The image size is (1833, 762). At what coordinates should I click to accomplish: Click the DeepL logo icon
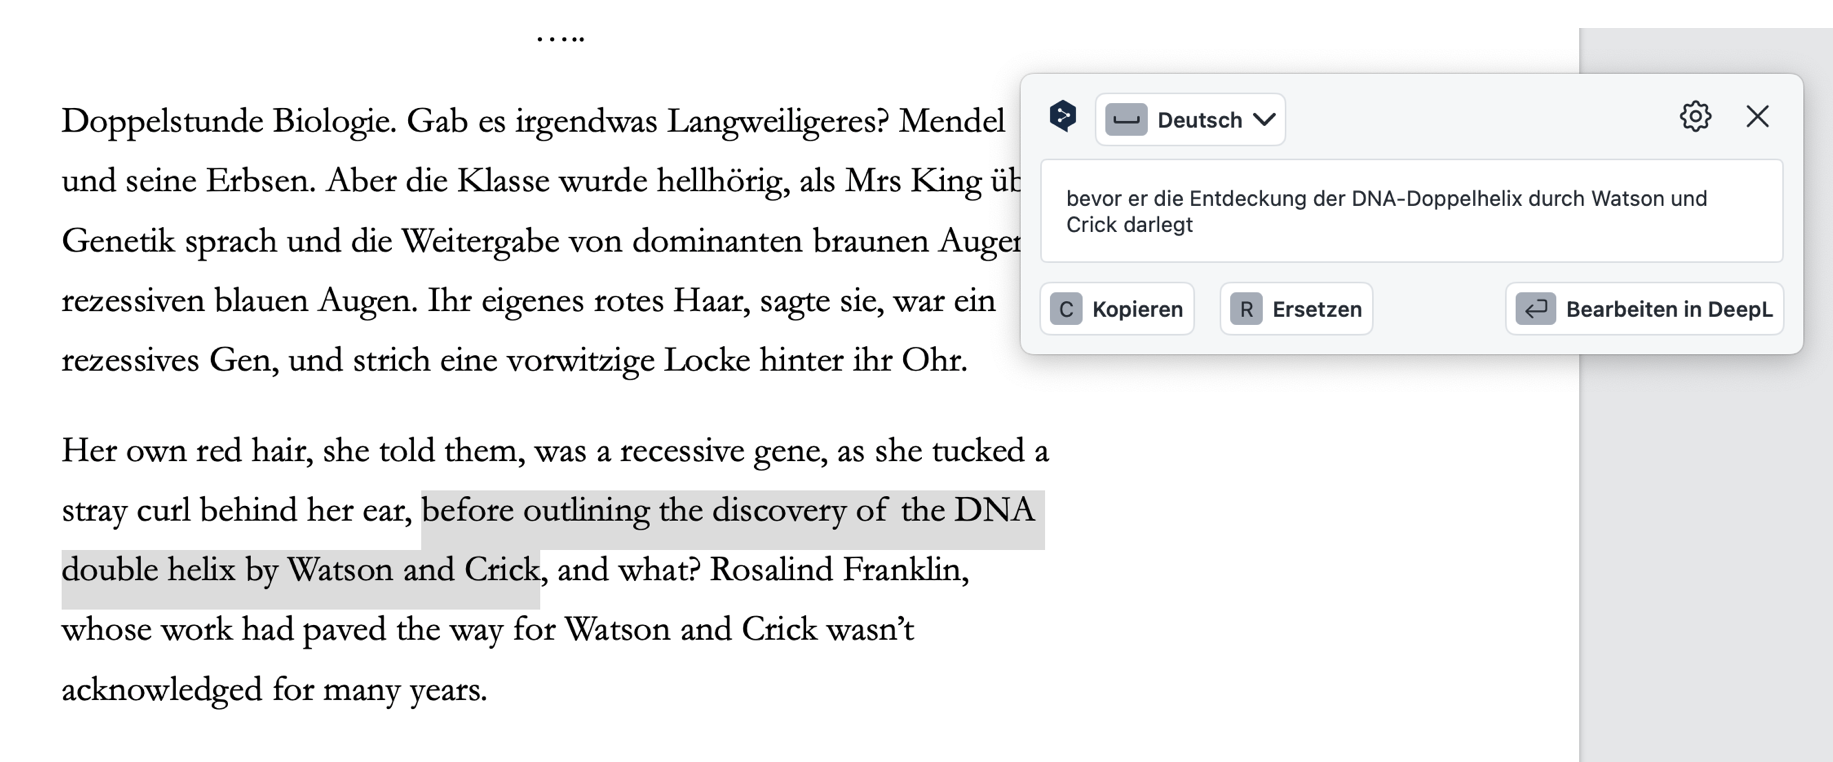tap(1062, 117)
